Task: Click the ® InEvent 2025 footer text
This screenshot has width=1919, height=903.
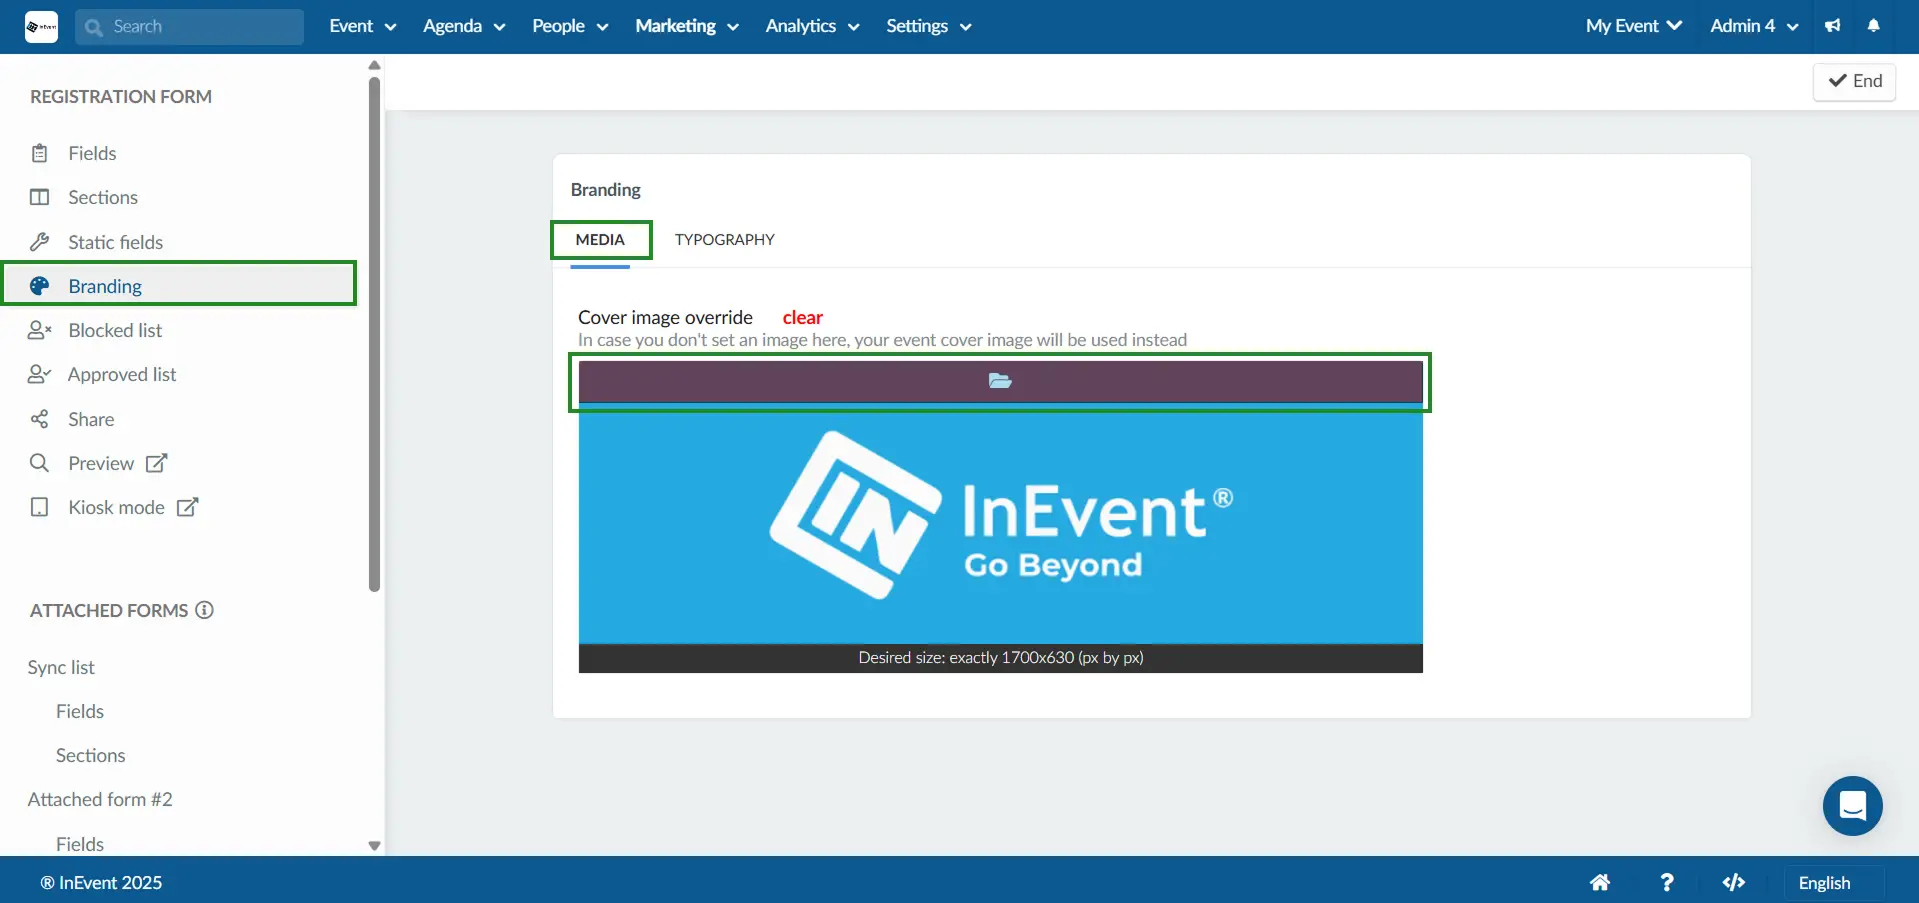Action: click(101, 882)
